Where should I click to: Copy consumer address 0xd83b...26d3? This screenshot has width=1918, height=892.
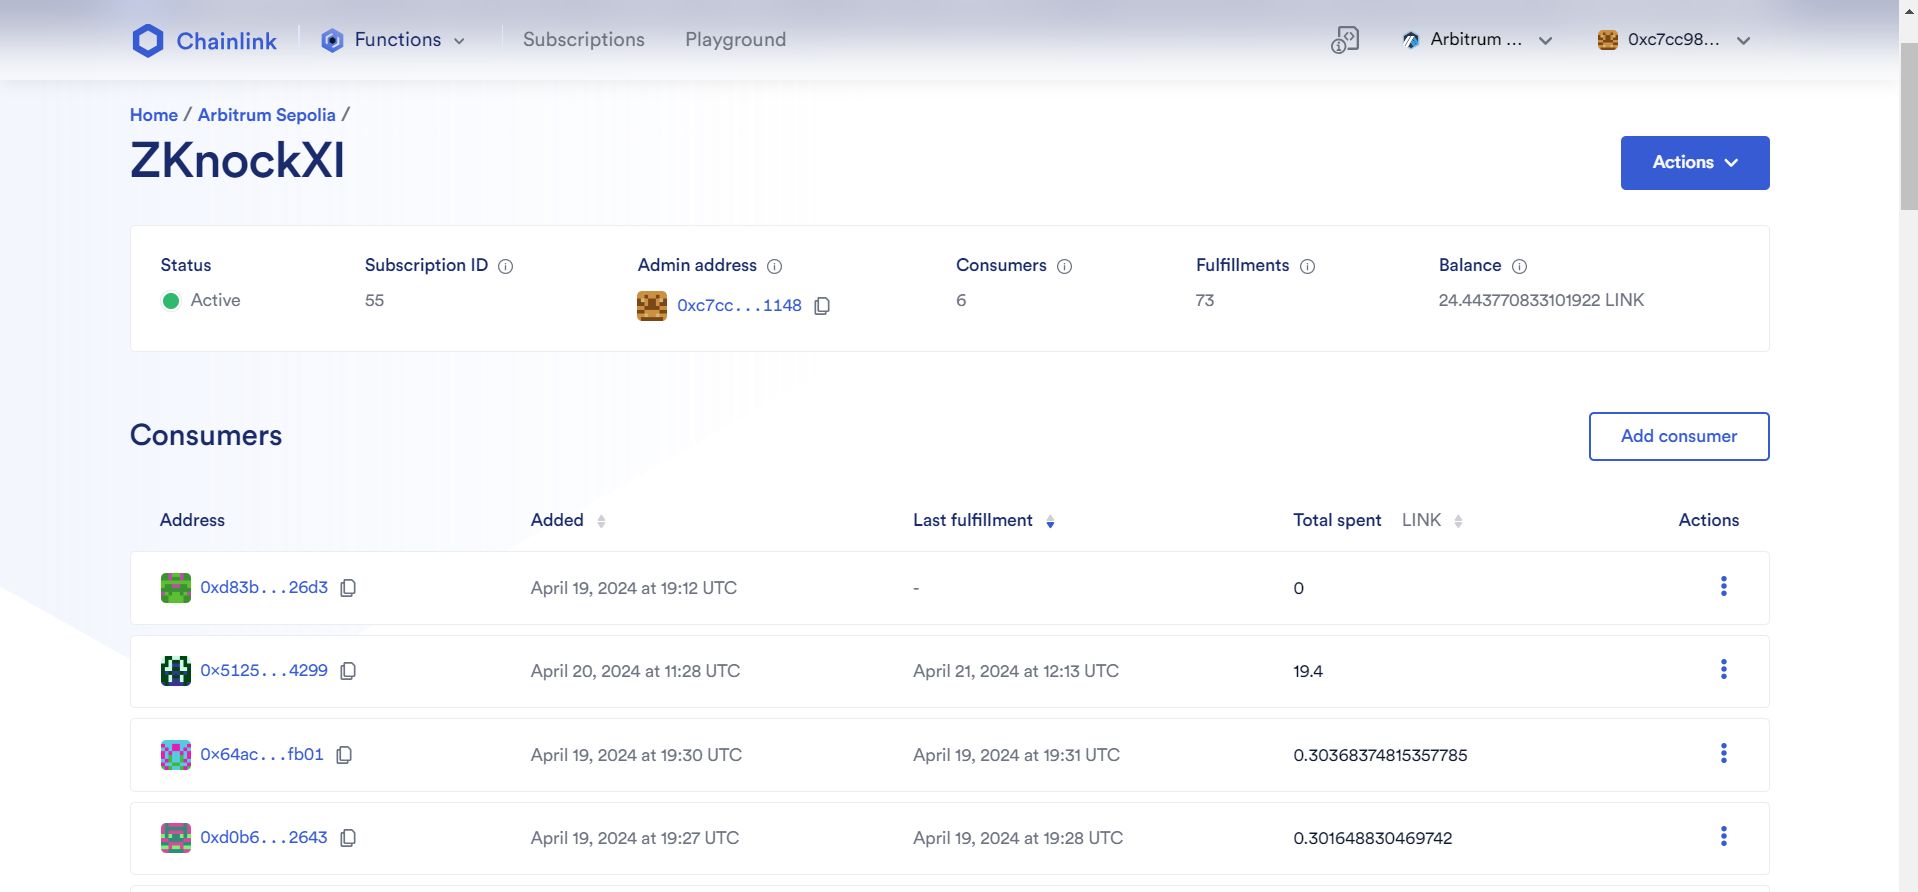[x=348, y=588]
